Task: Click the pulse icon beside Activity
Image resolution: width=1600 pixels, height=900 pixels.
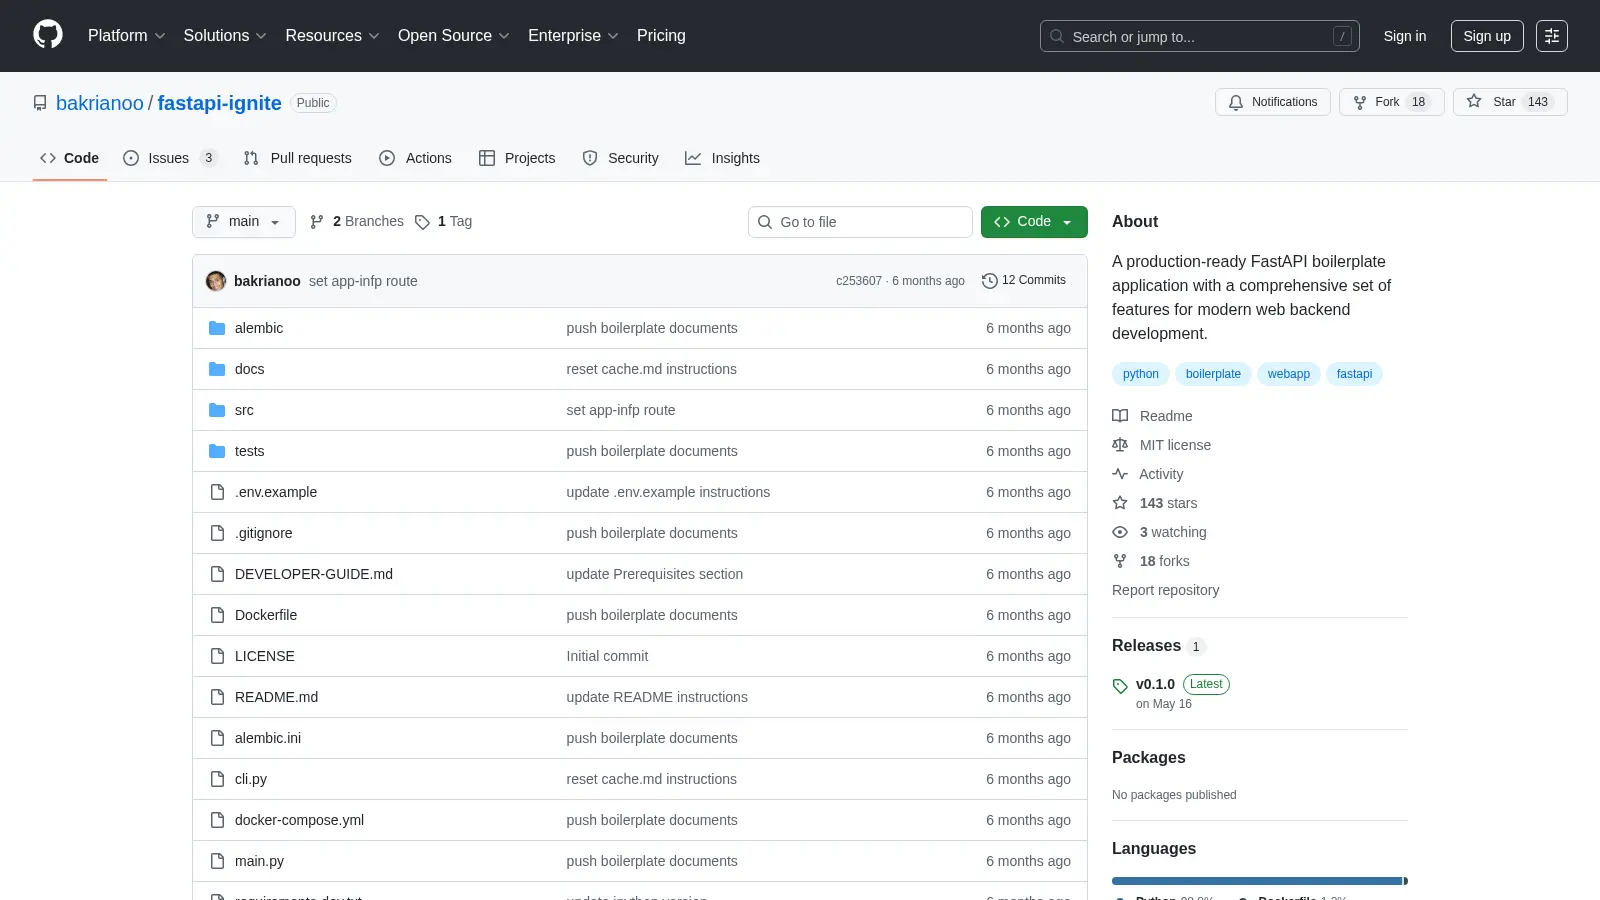Action: [1120, 474]
